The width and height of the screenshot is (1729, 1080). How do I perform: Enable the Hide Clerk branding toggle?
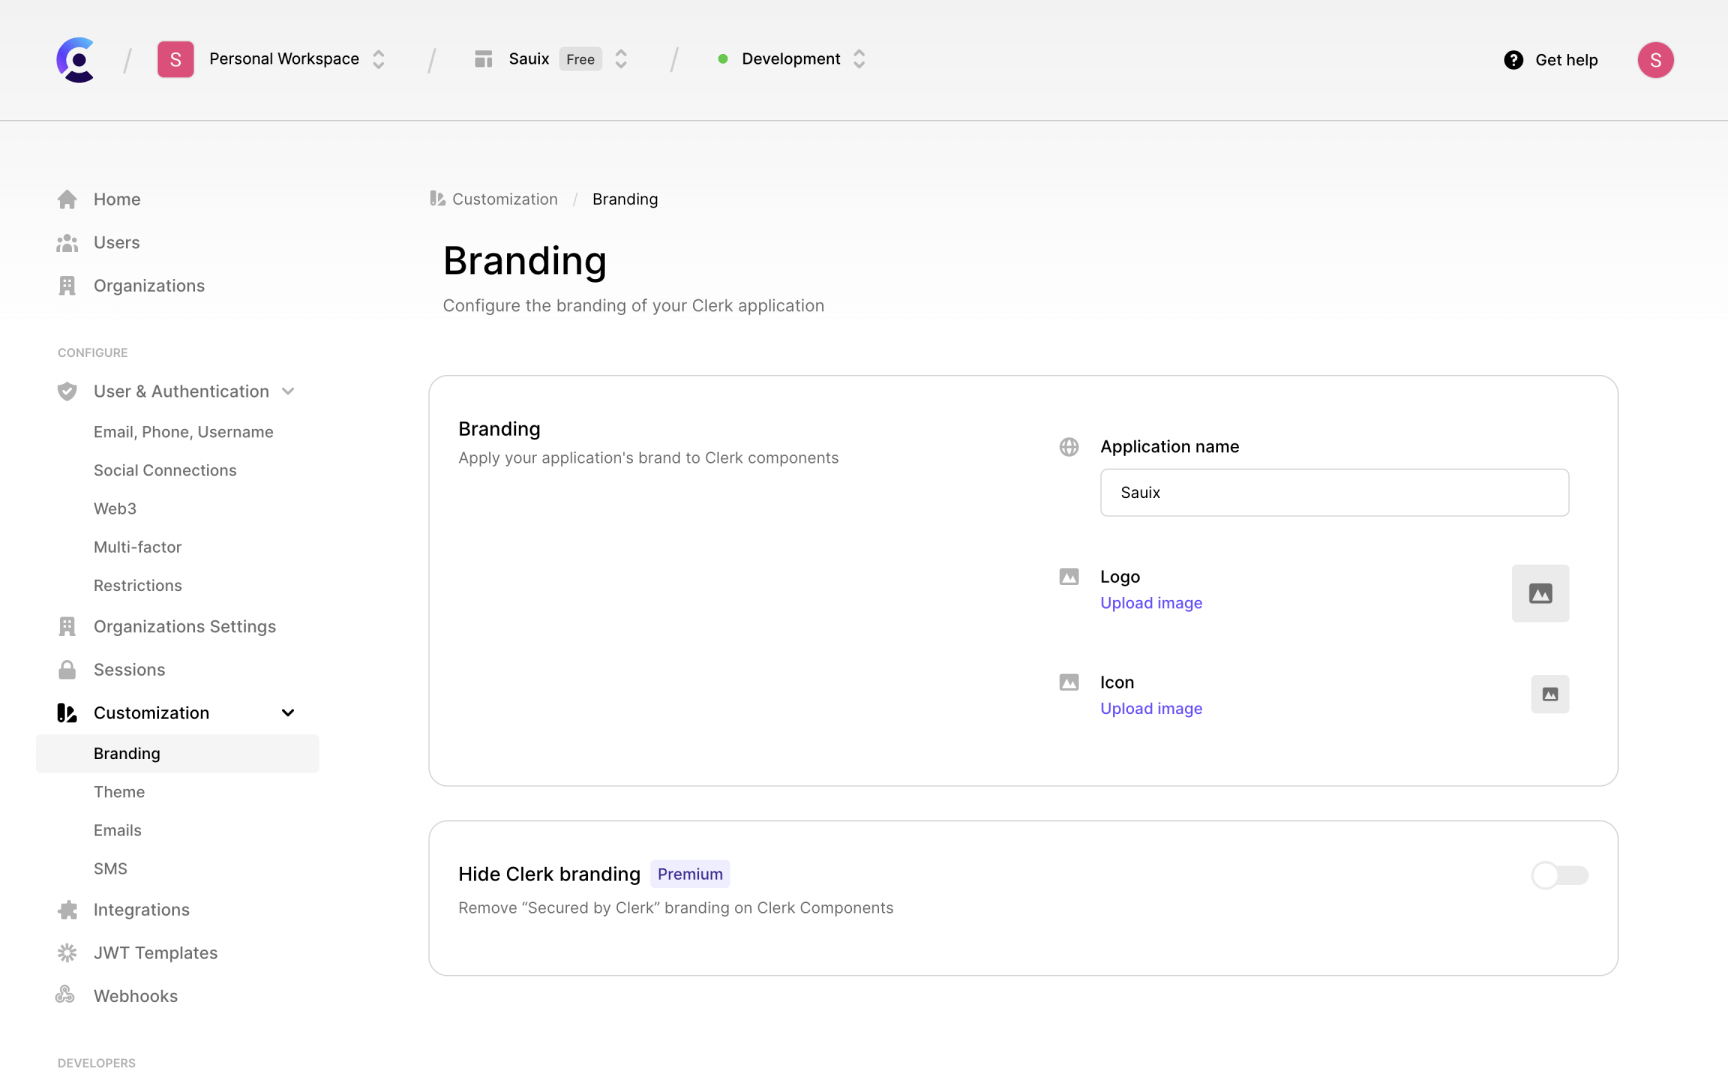[x=1559, y=875]
